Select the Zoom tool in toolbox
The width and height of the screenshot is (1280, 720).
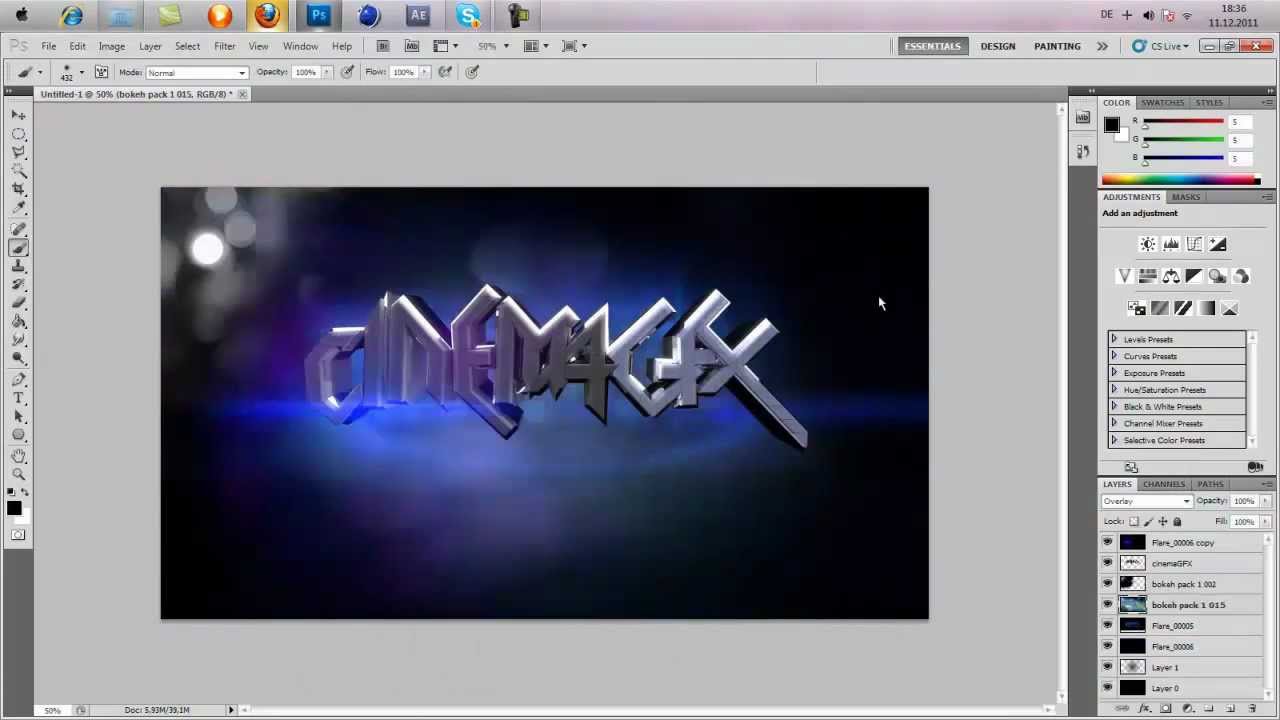click(x=19, y=475)
